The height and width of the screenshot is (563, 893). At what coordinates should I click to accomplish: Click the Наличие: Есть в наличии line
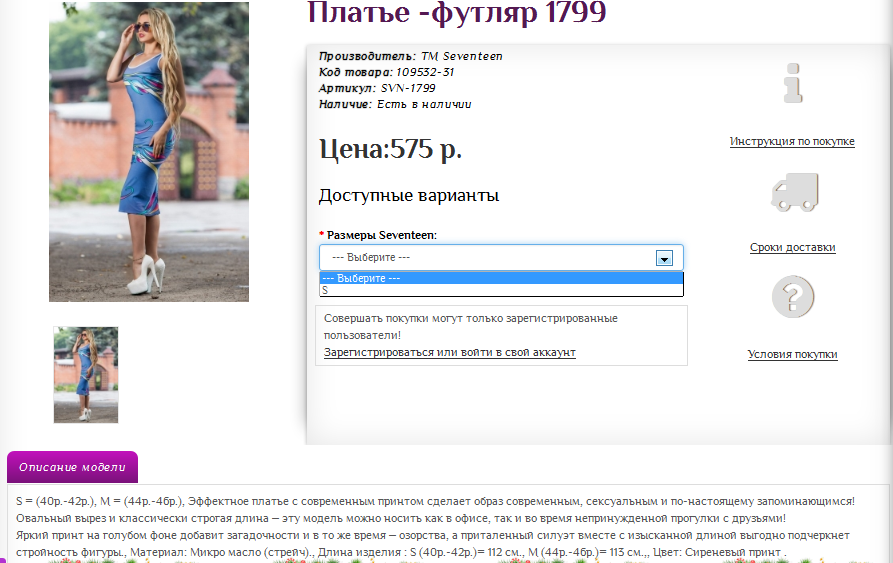(395, 104)
